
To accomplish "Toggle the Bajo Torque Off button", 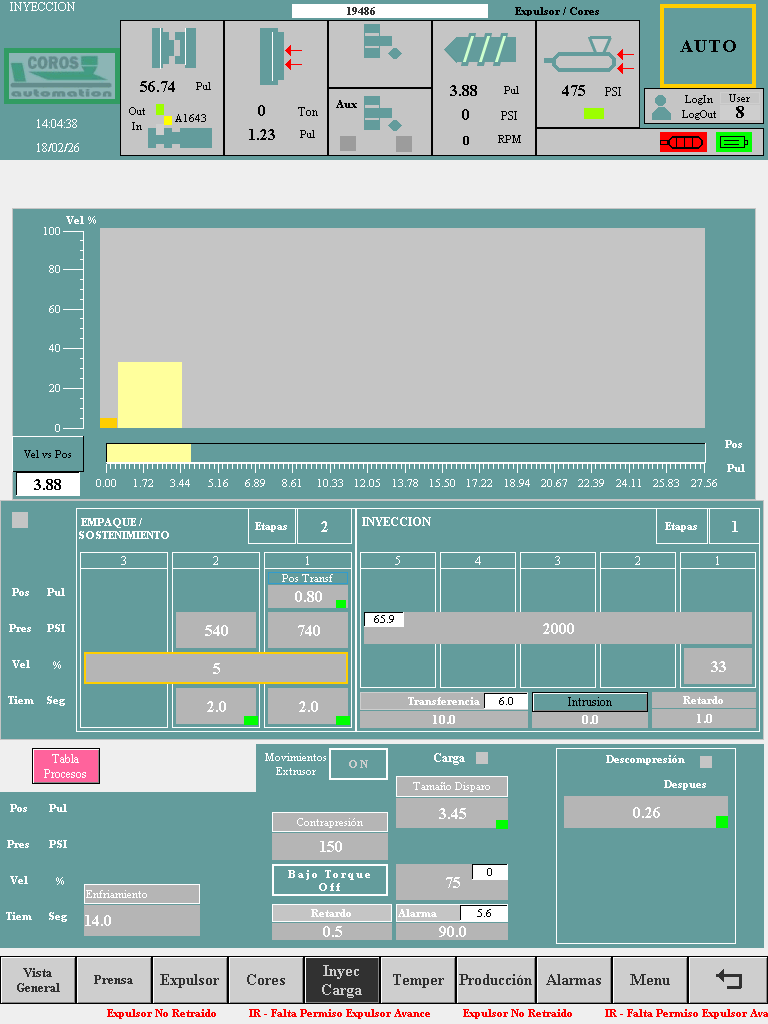I will [330, 880].
